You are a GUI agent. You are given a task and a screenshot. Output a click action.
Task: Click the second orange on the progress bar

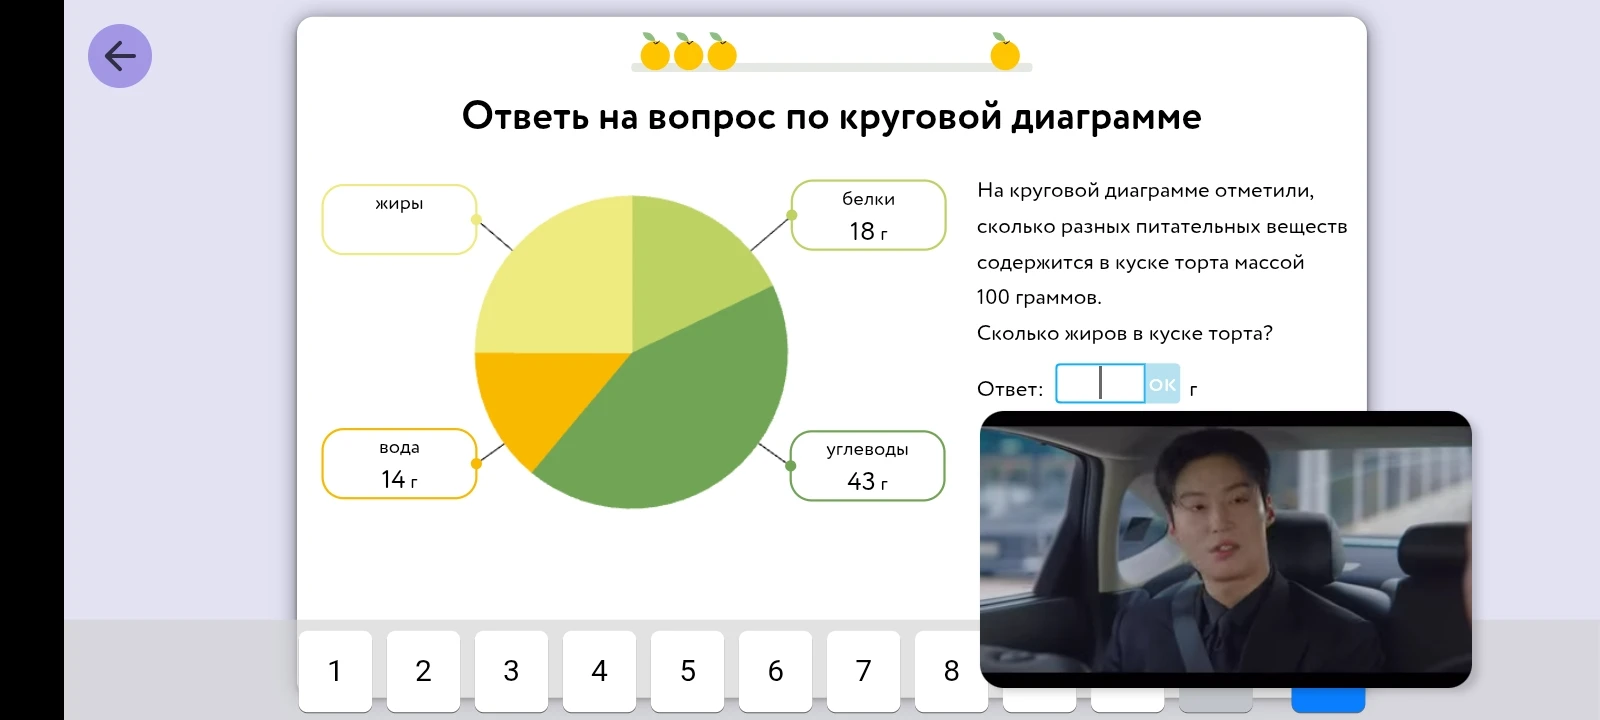(688, 52)
